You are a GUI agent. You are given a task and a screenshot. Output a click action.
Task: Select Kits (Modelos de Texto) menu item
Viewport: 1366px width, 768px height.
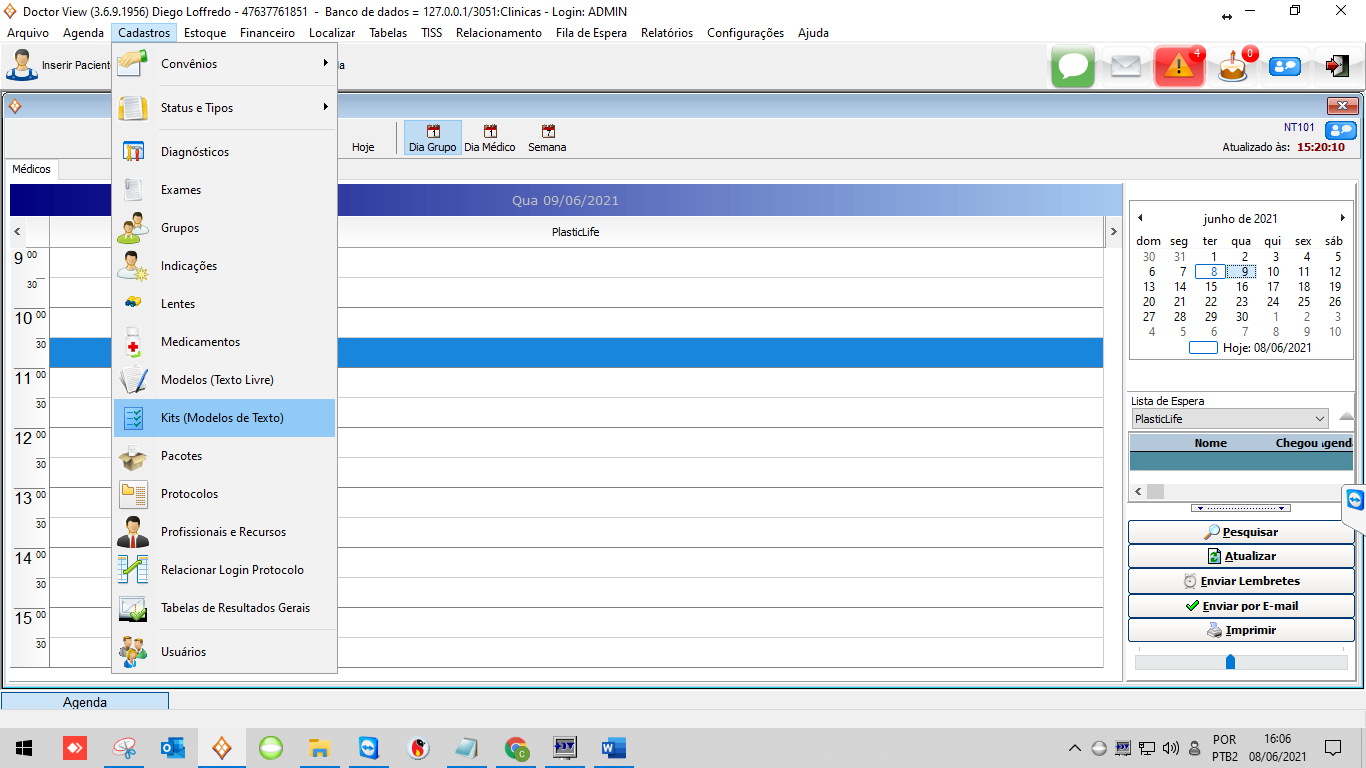click(224, 418)
